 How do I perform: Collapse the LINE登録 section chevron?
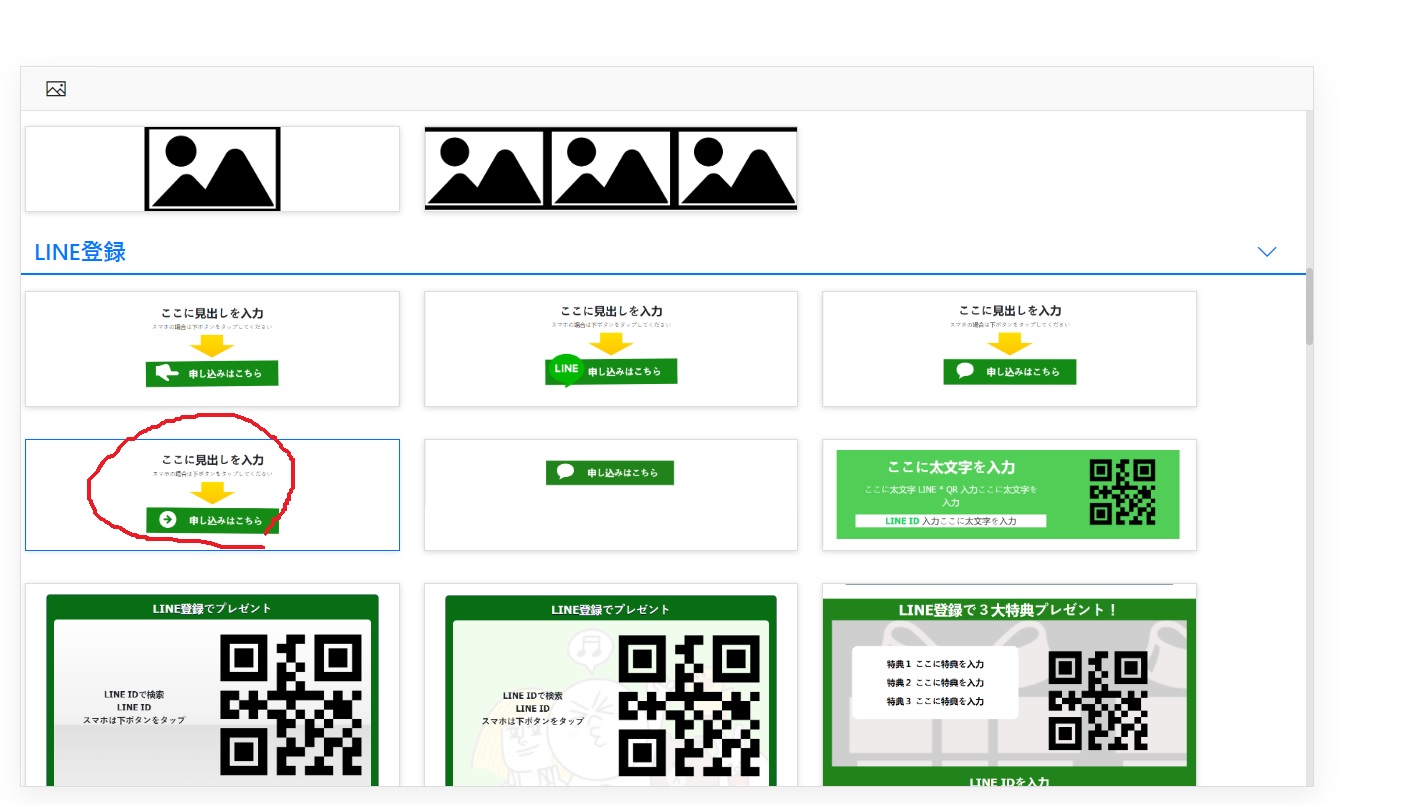(x=1267, y=251)
